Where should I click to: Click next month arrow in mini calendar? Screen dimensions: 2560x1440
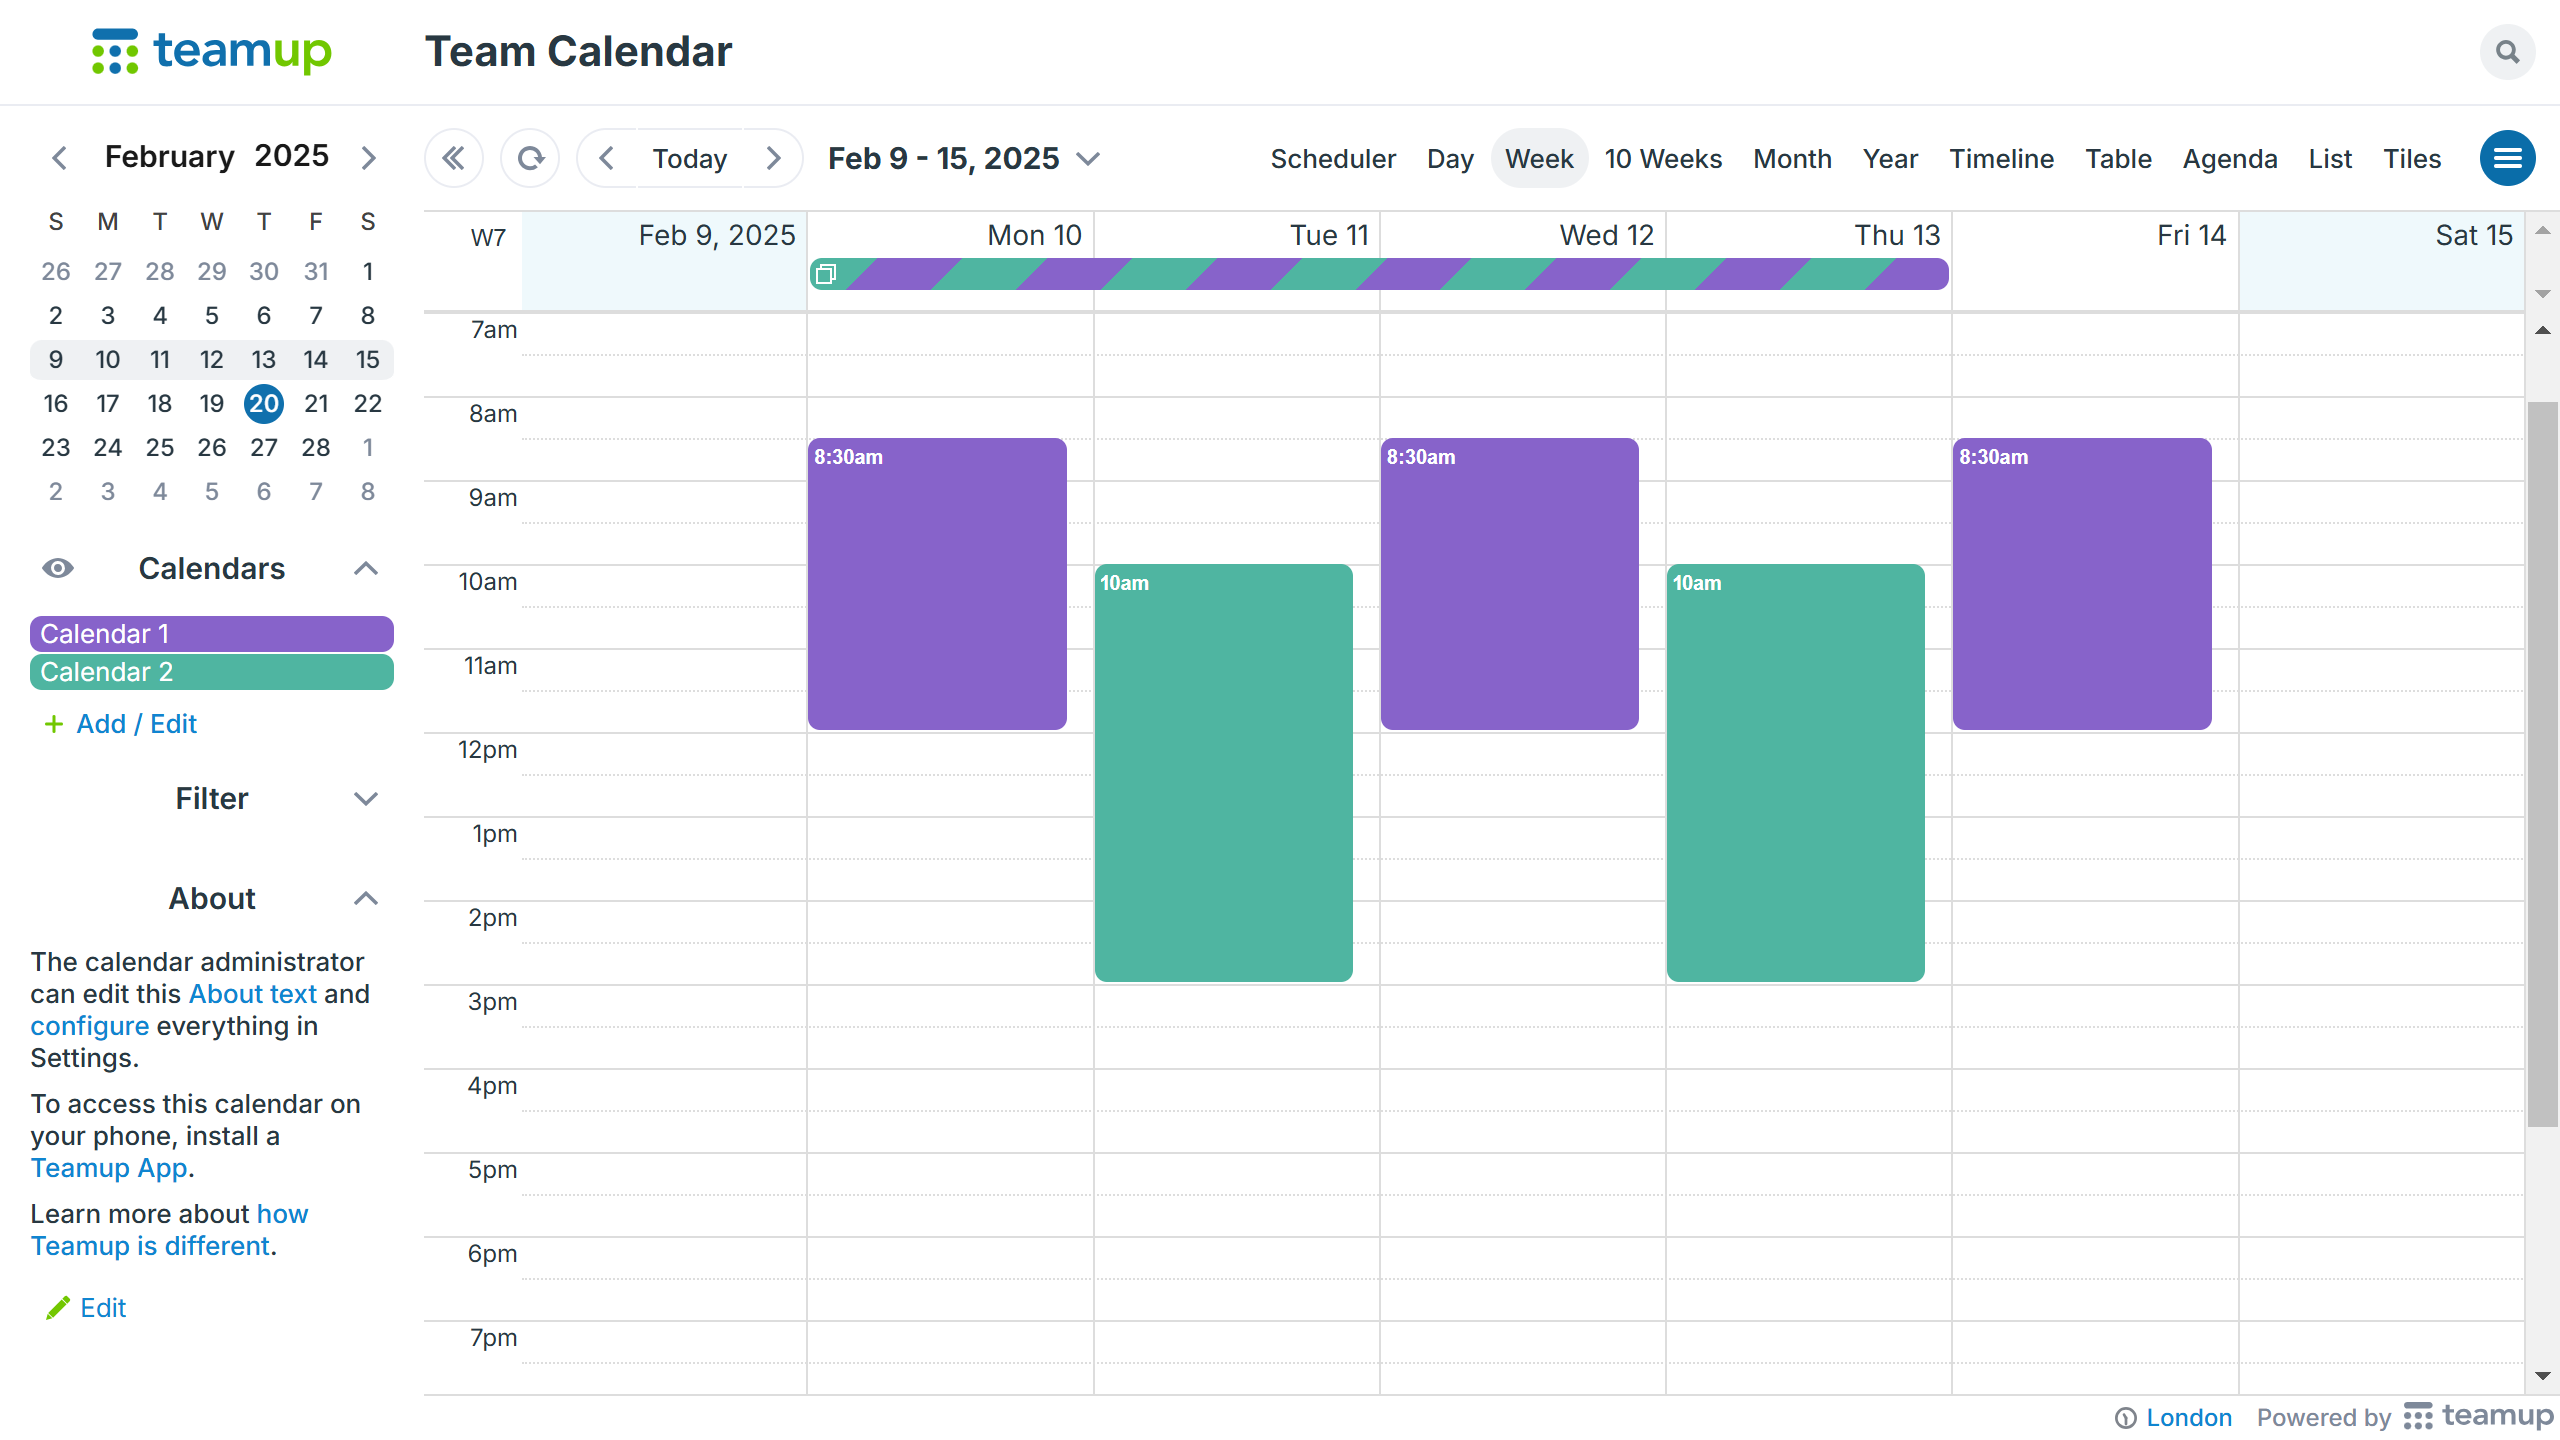[368, 158]
